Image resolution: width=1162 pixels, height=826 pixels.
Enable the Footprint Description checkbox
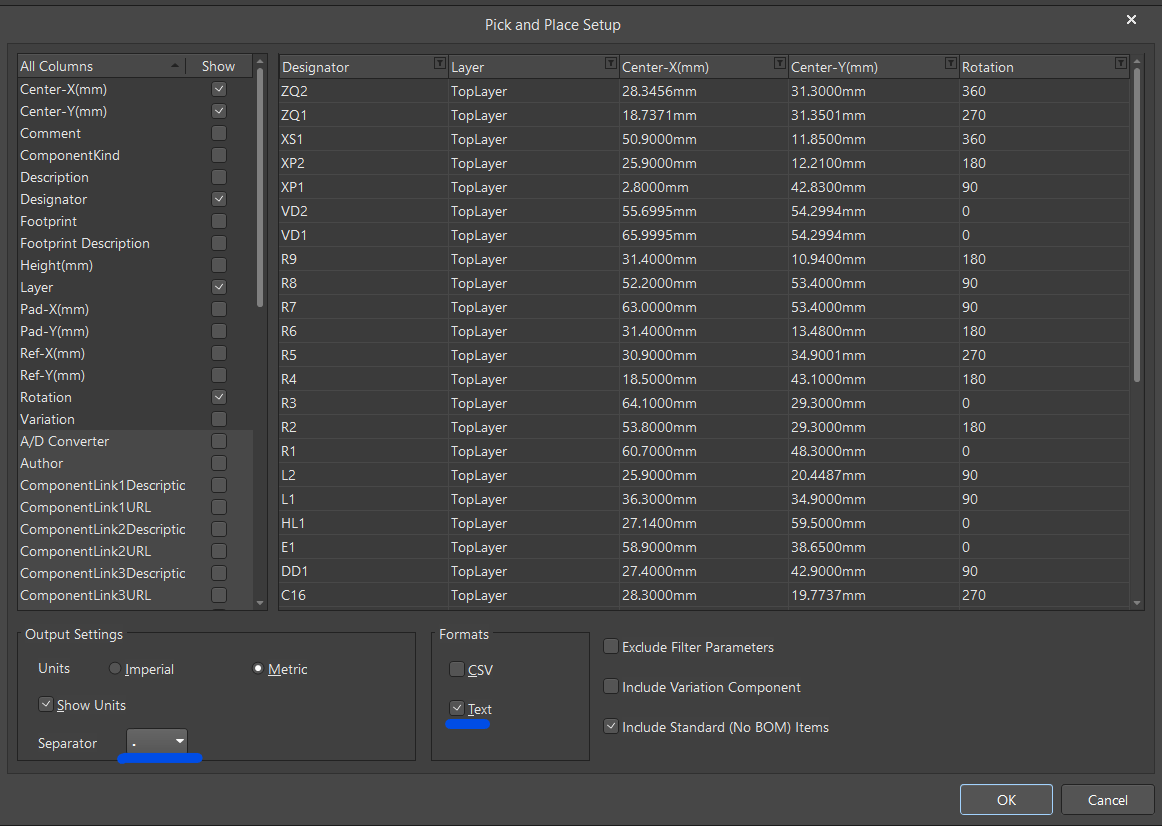pyautogui.click(x=219, y=243)
